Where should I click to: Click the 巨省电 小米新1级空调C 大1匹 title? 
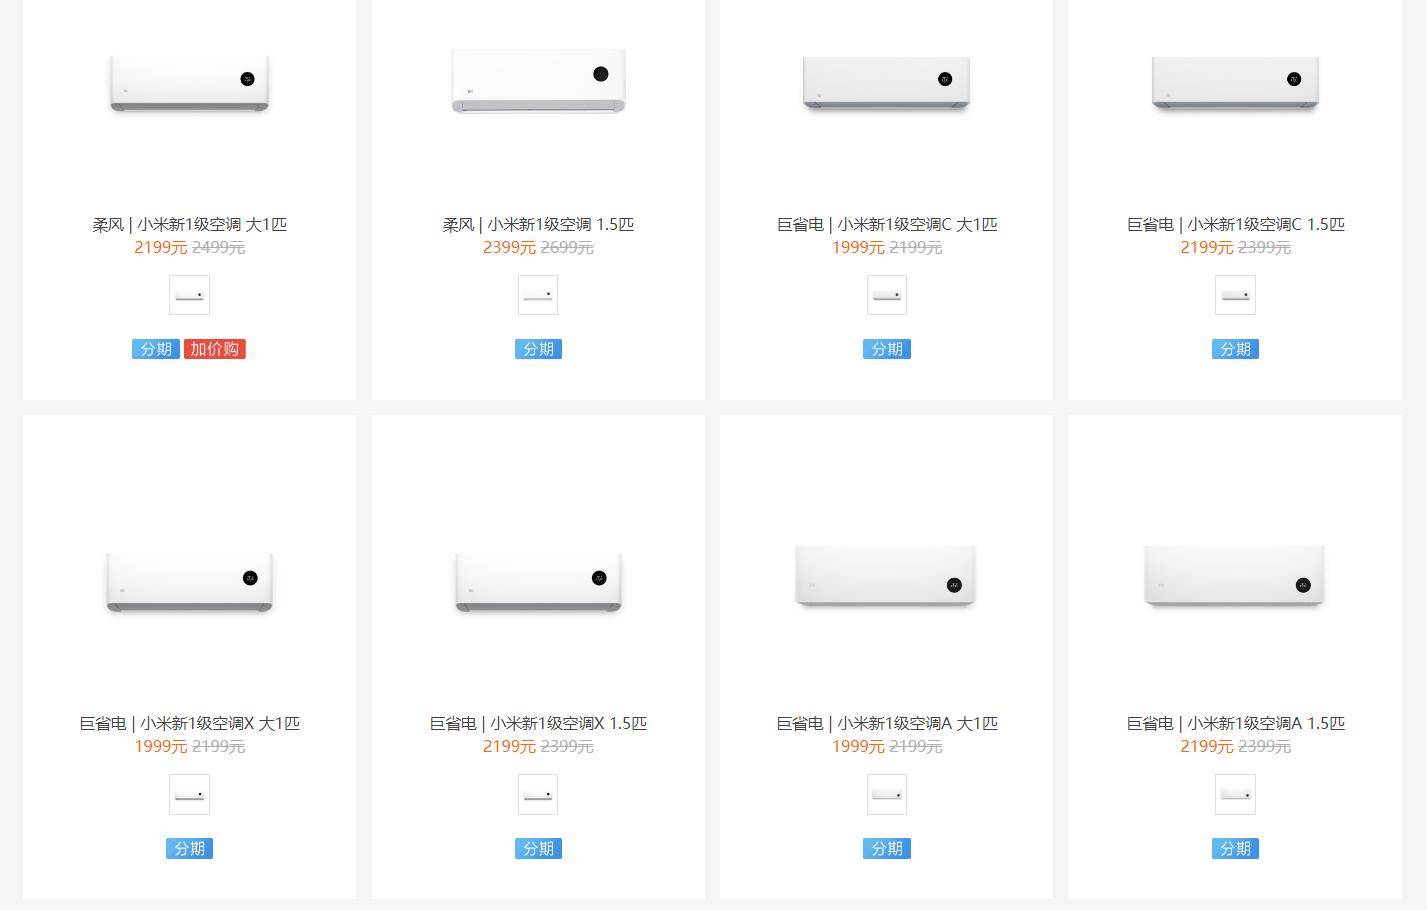pyautogui.click(x=886, y=225)
